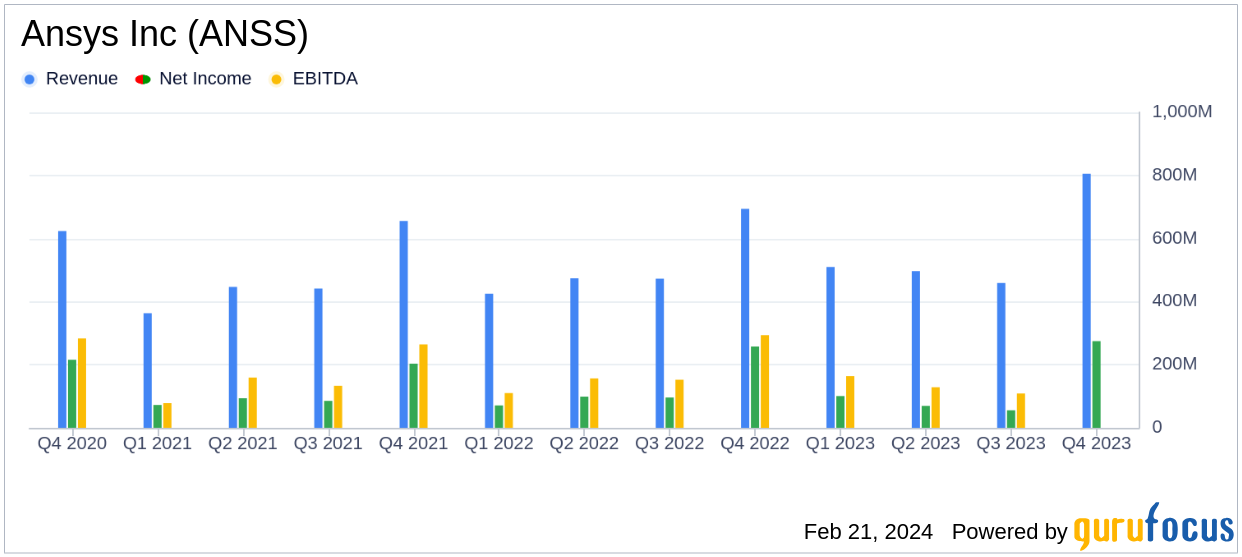Toggle the Net Income legend item
Viewport: 1242px width, 557px height.
tap(193, 79)
